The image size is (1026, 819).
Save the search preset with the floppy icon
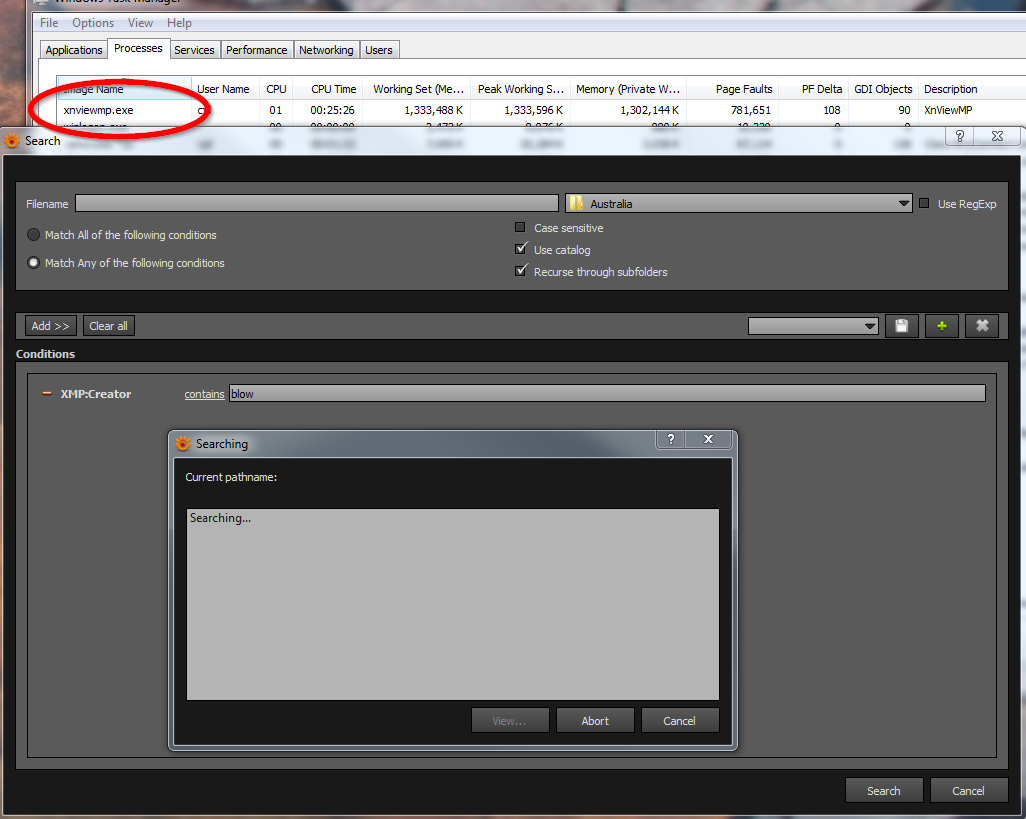tap(902, 326)
